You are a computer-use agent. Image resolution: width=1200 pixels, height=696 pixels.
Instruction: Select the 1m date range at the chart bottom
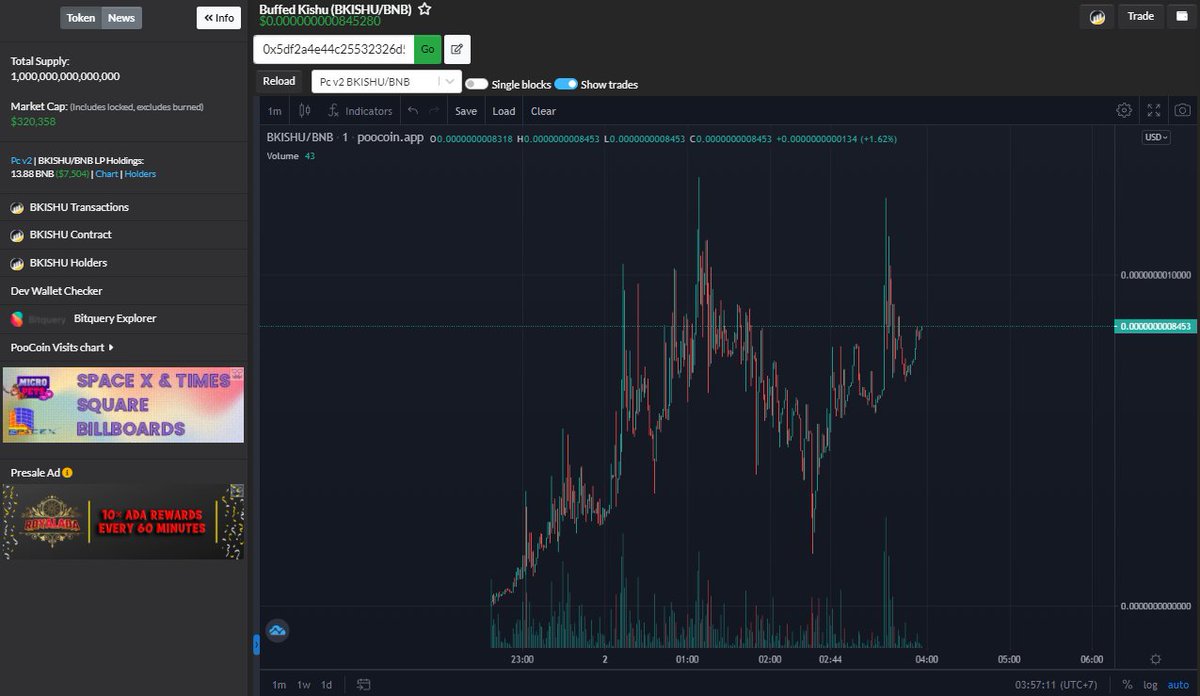(279, 685)
